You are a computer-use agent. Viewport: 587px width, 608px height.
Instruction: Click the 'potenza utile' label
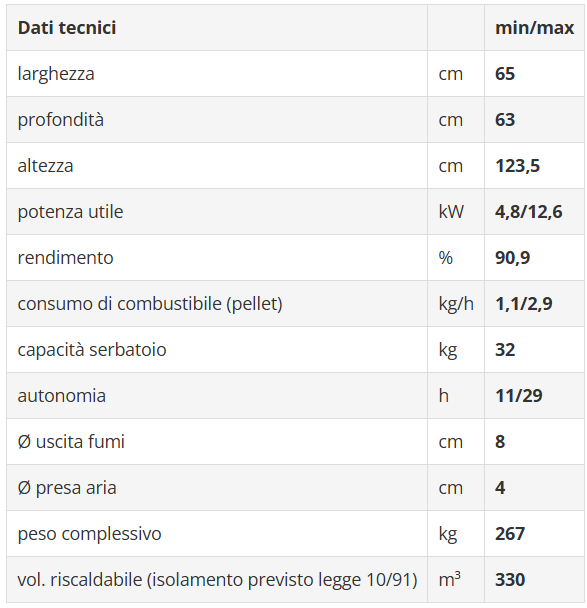[70, 212]
